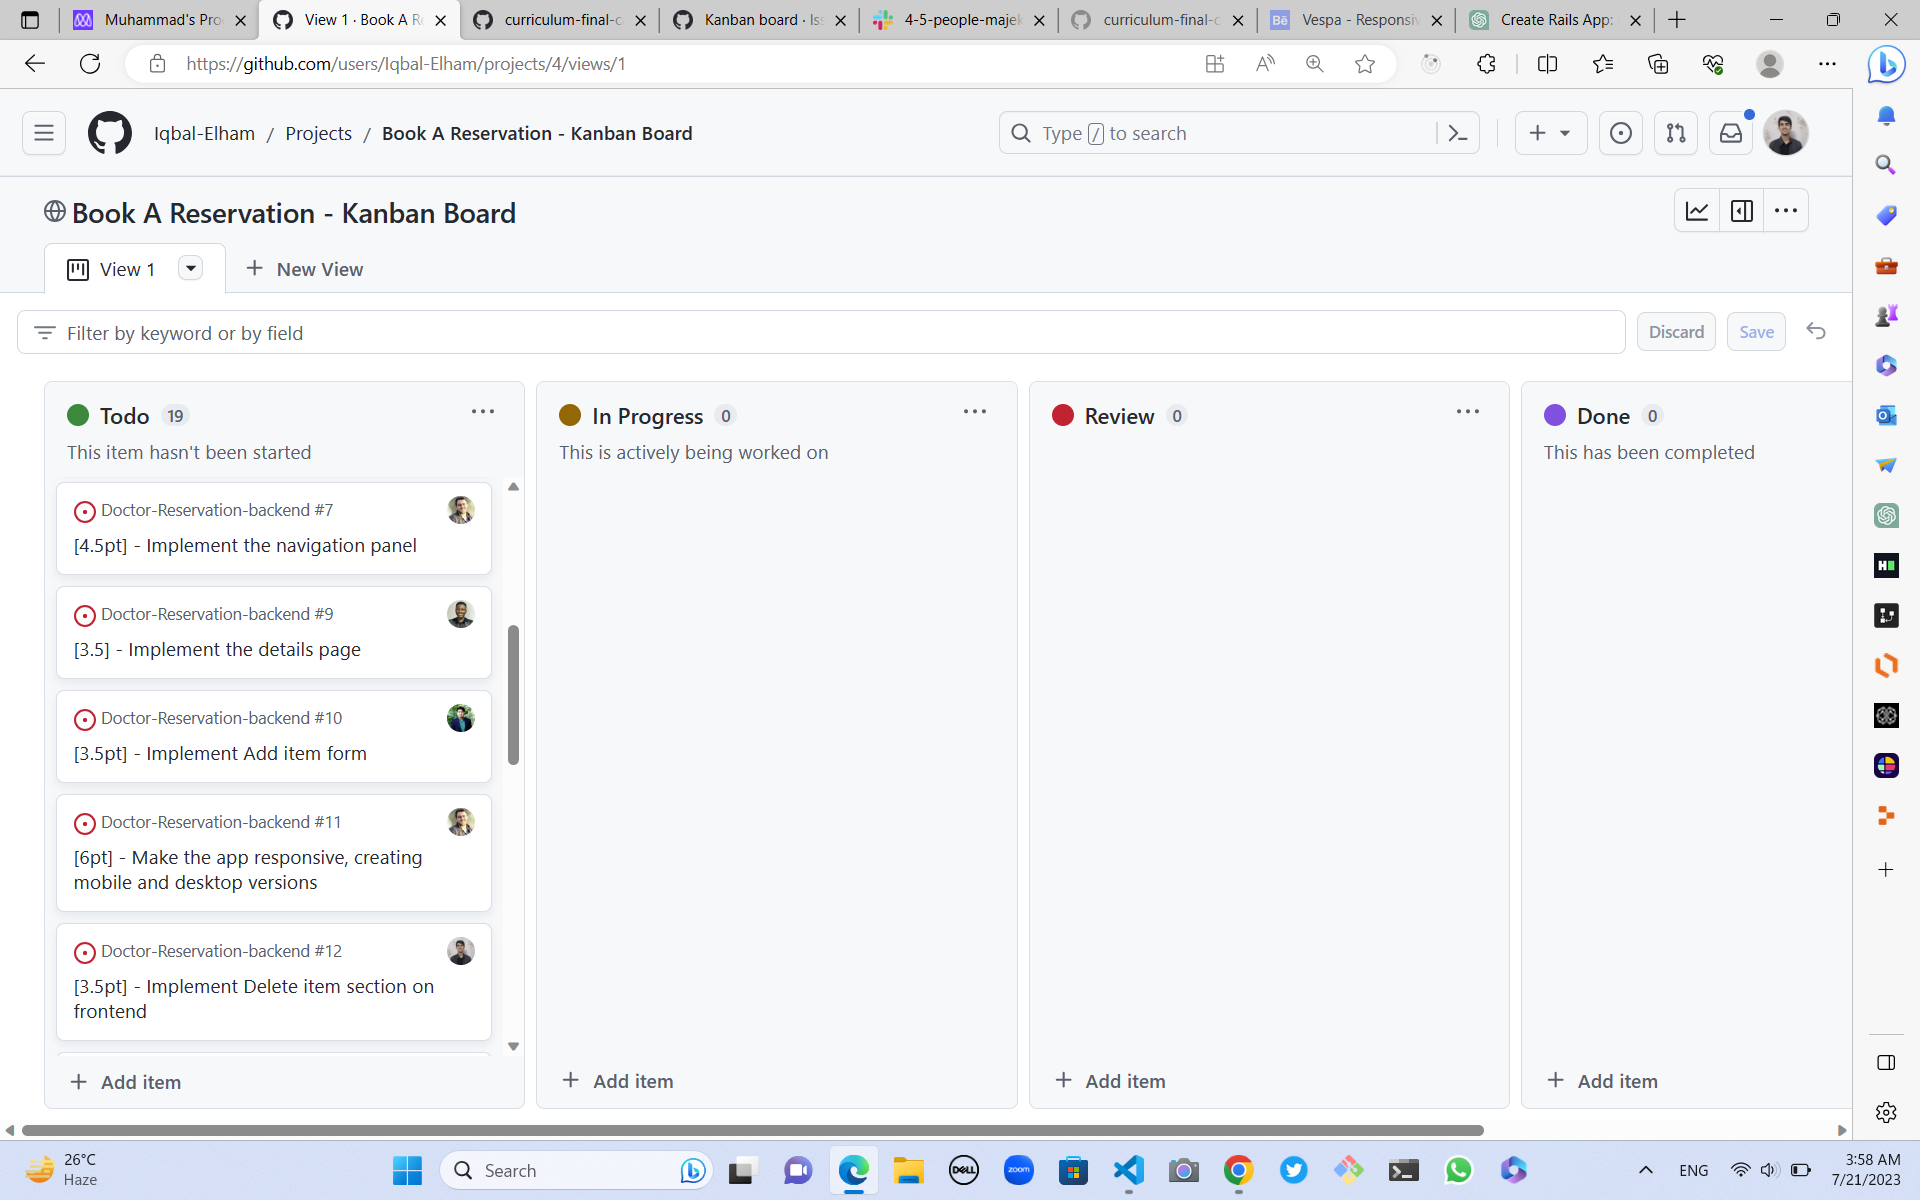
Task: Open the GitHub inbox notifications icon
Action: [1732, 132]
